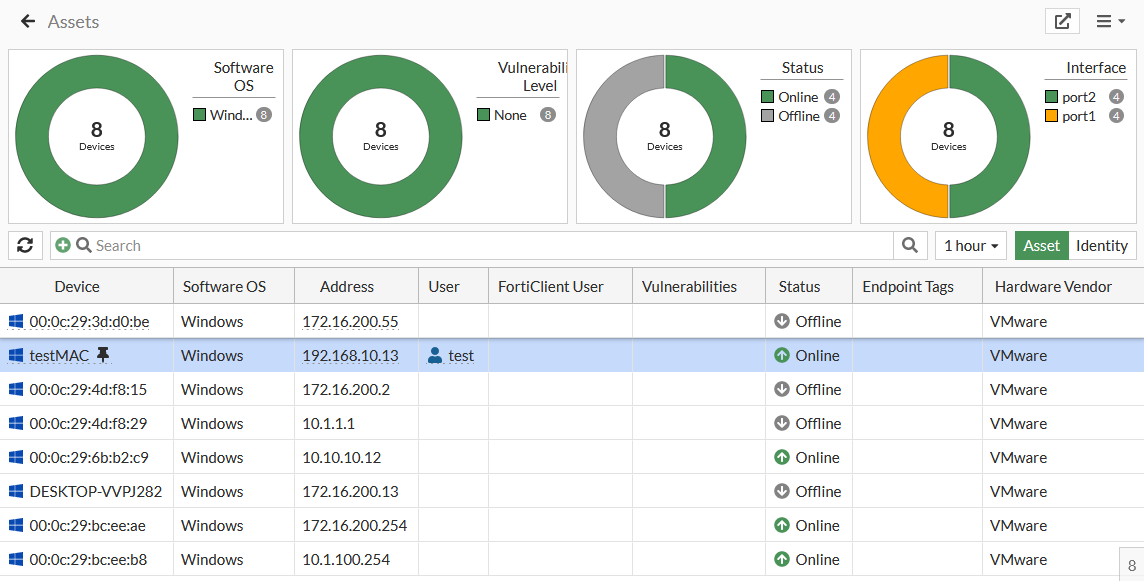Click the Device column header
The width and height of the screenshot is (1144, 581).
pos(78,286)
